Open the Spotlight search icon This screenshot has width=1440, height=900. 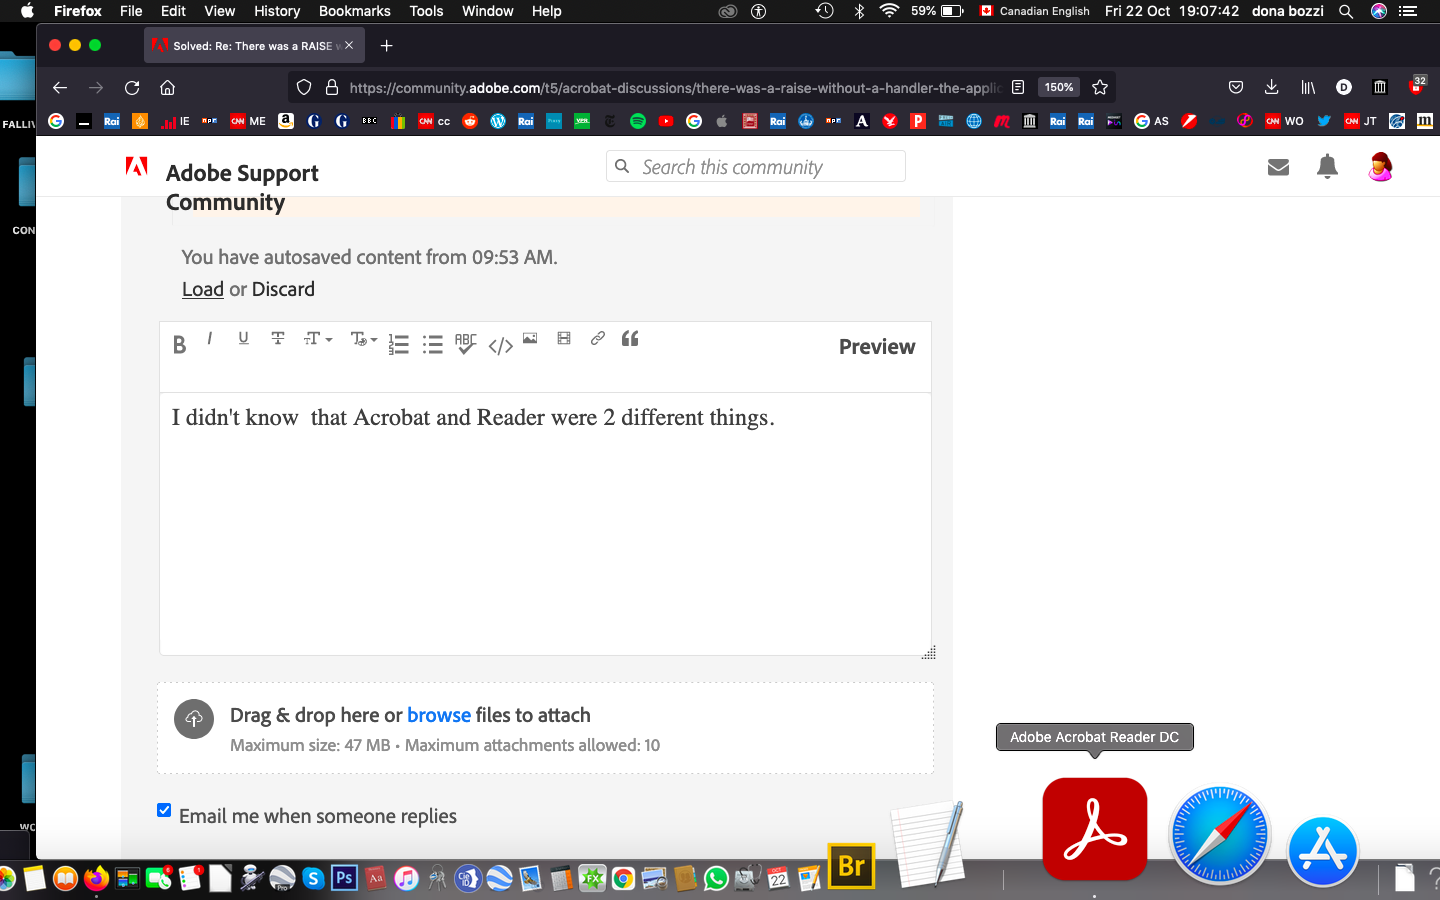pos(1346,11)
